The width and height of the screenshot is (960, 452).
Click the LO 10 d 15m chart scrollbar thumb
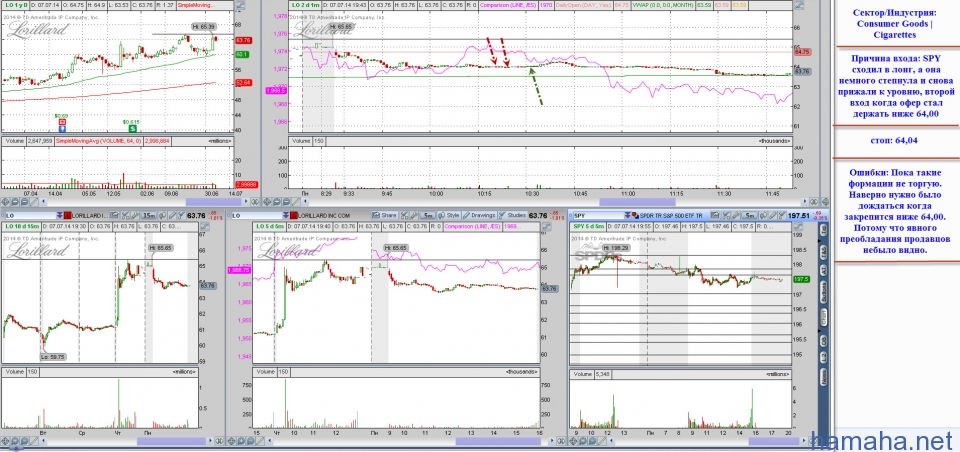click(171, 440)
